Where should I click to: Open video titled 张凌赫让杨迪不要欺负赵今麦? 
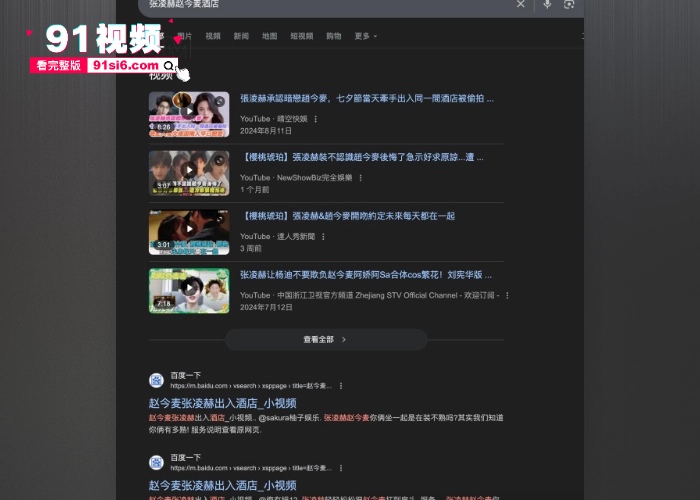(366, 275)
